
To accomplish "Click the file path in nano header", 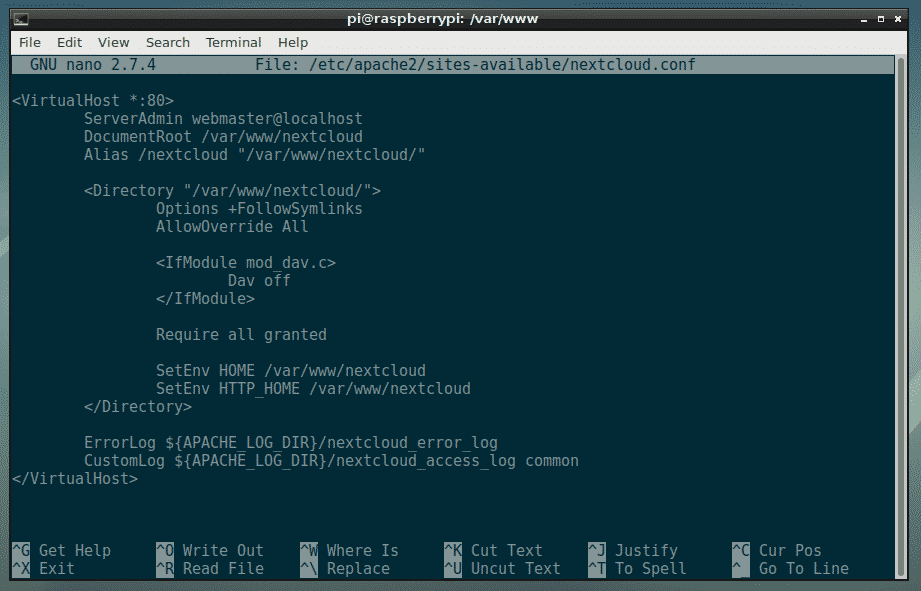I will (502, 65).
